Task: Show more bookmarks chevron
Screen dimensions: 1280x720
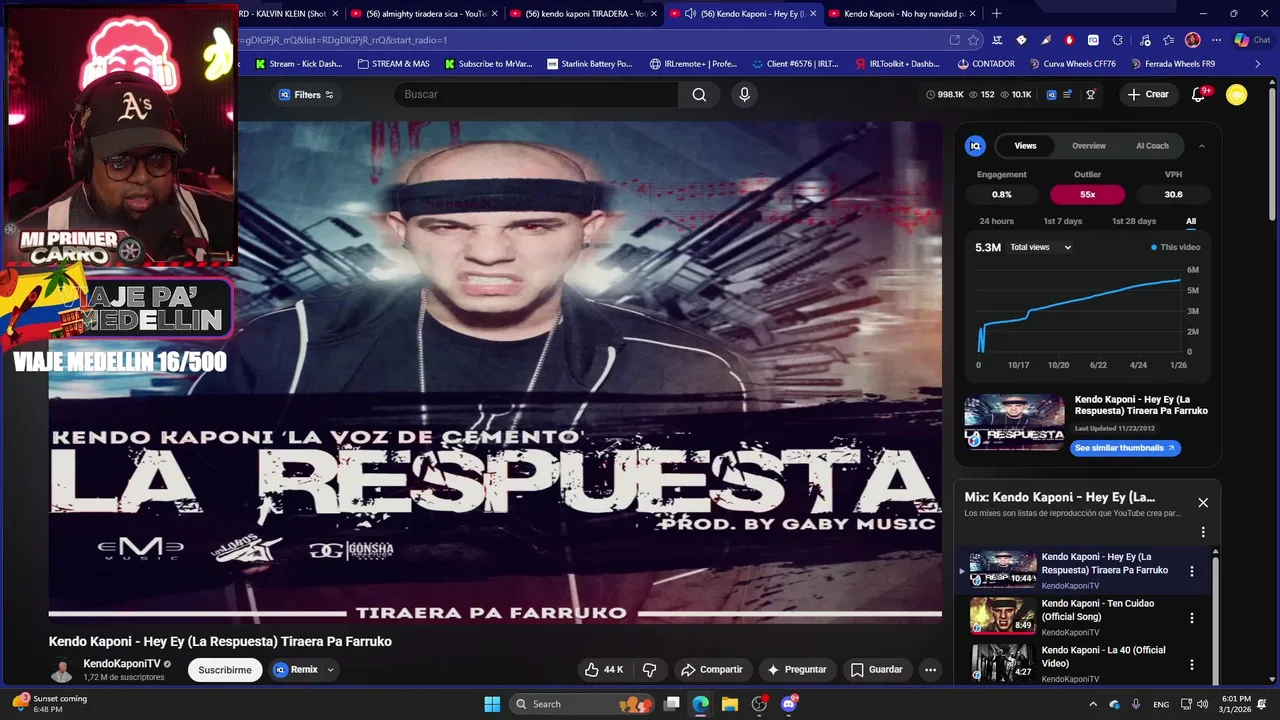Action: point(1258,64)
